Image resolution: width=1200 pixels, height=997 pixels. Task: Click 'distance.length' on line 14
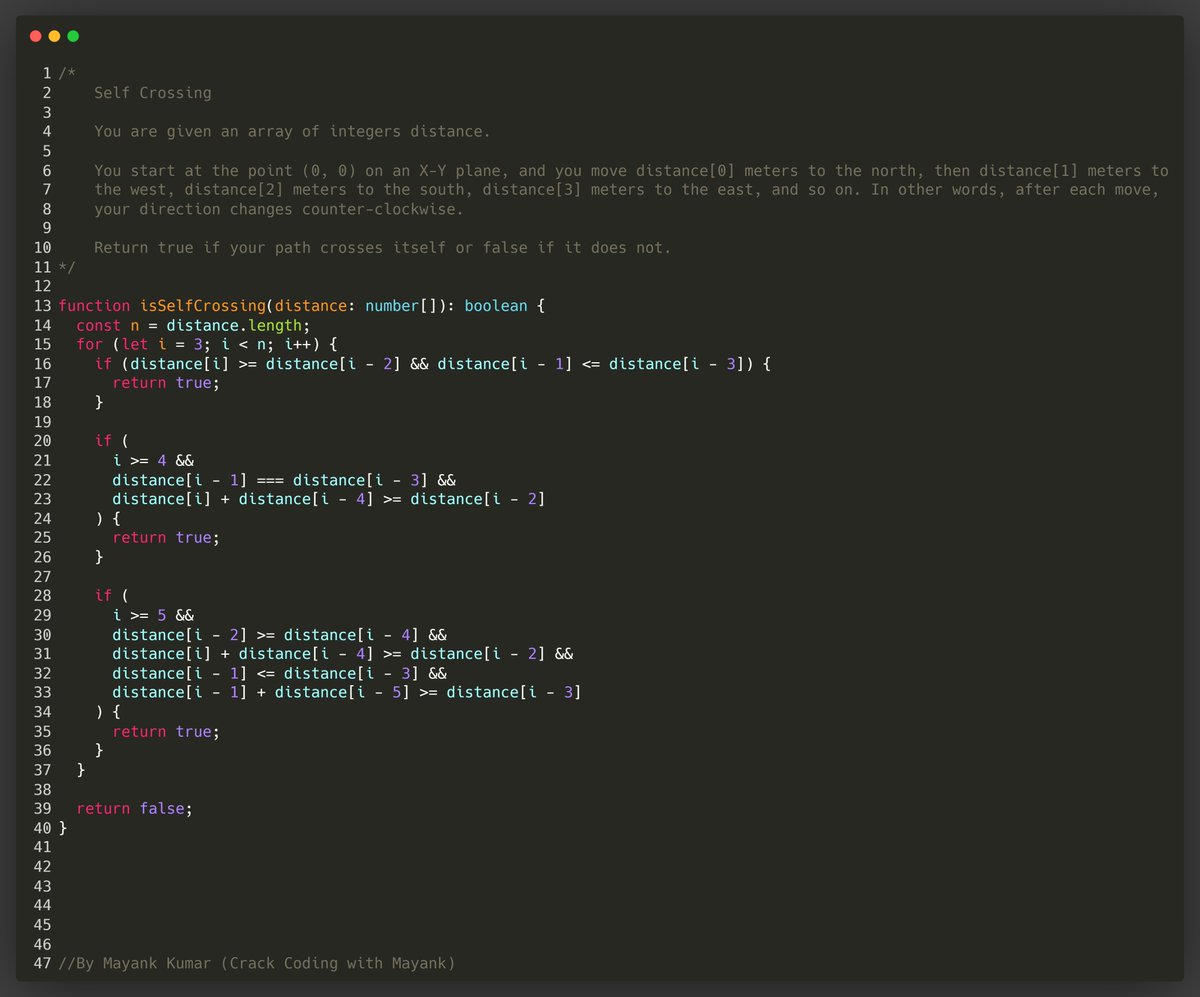(x=235, y=325)
